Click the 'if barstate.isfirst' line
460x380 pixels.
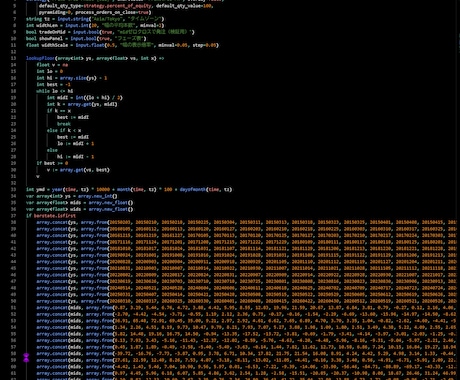tap(51, 216)
